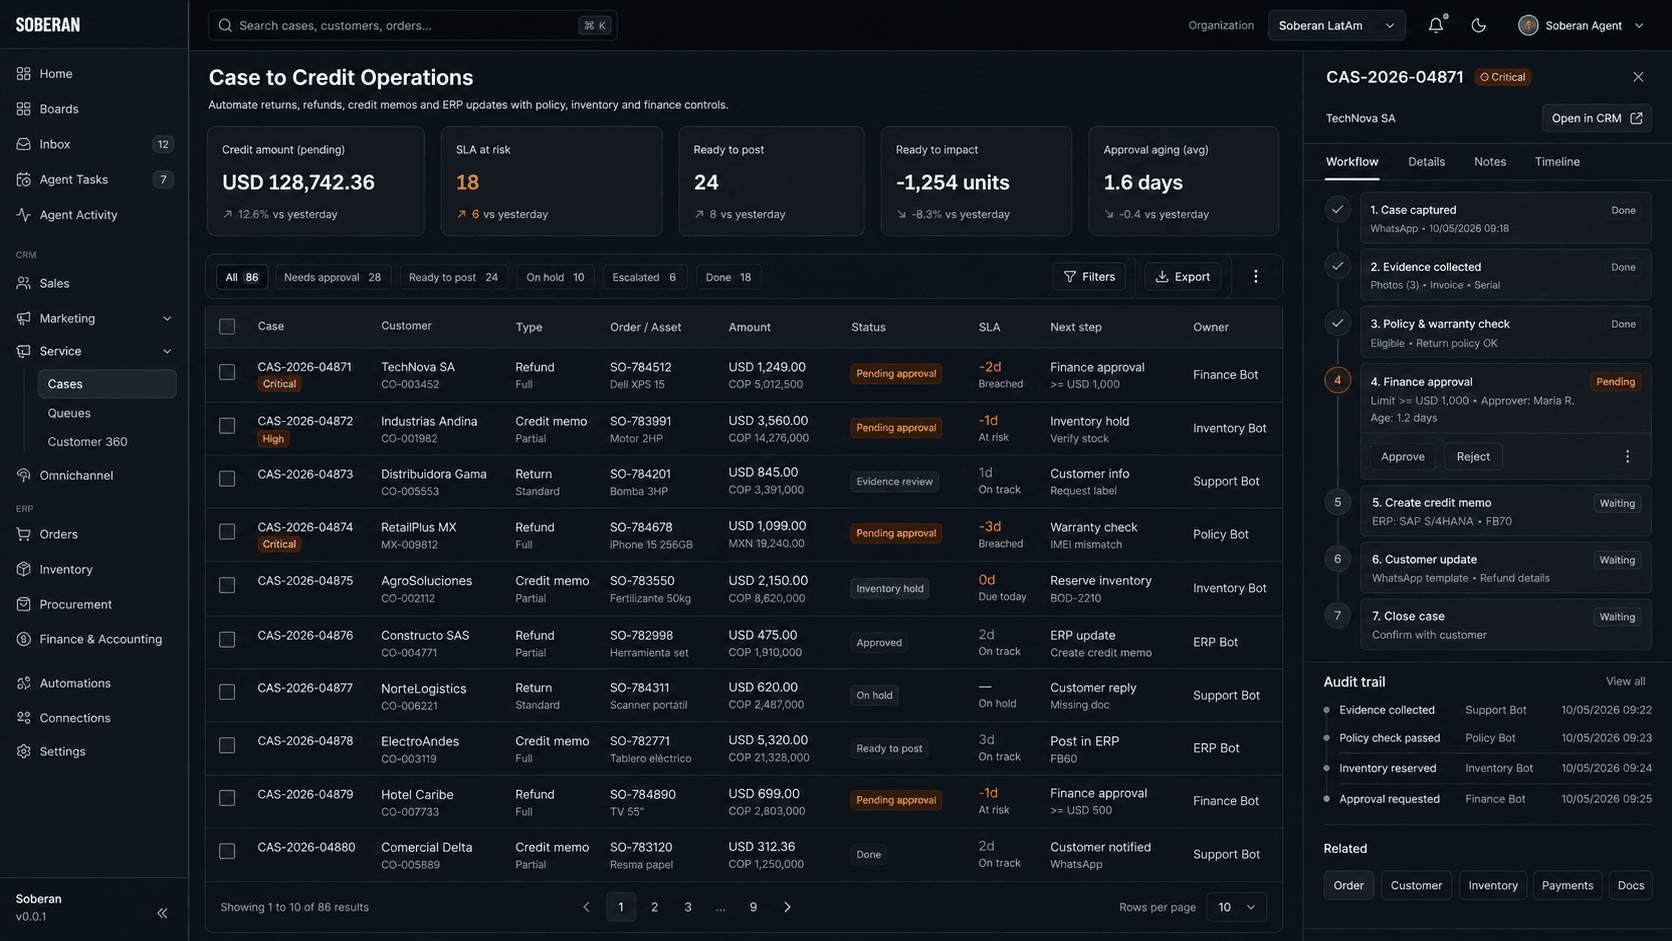The image size is (1672, 941).
Task: Select checkbox for CAS-2026-04872
Action: tap(227, 426)
